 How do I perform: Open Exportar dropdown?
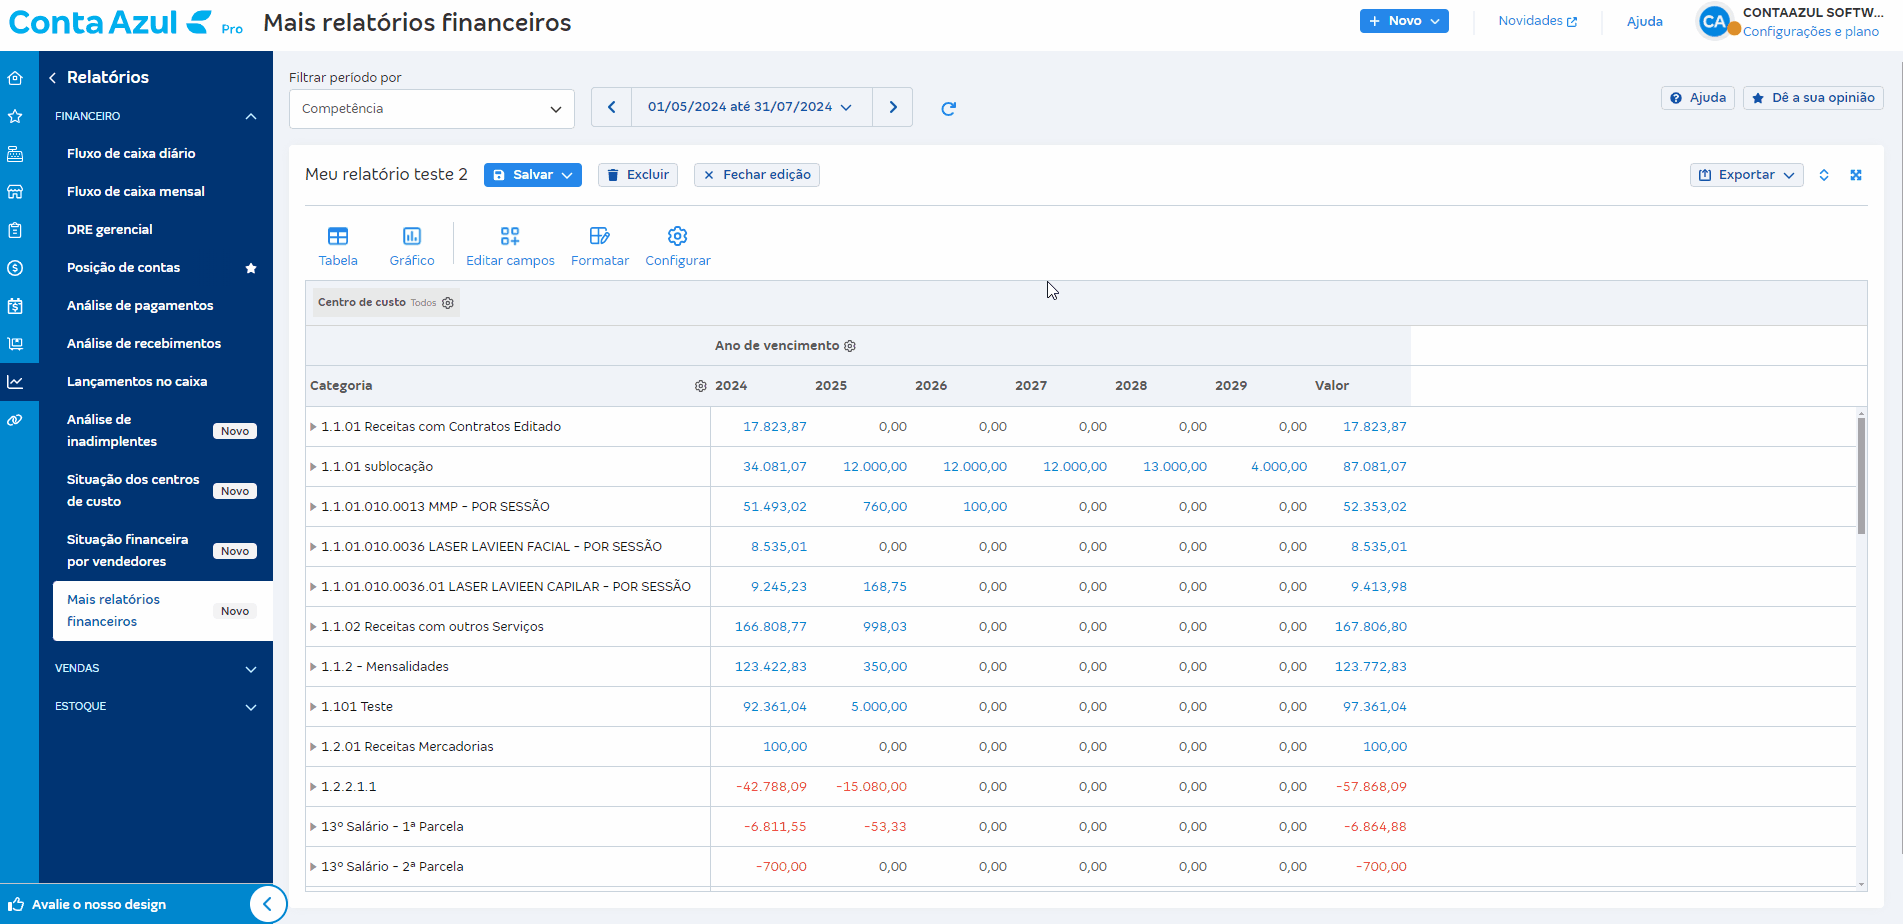pyautogui.click(x=1747, y=175)
